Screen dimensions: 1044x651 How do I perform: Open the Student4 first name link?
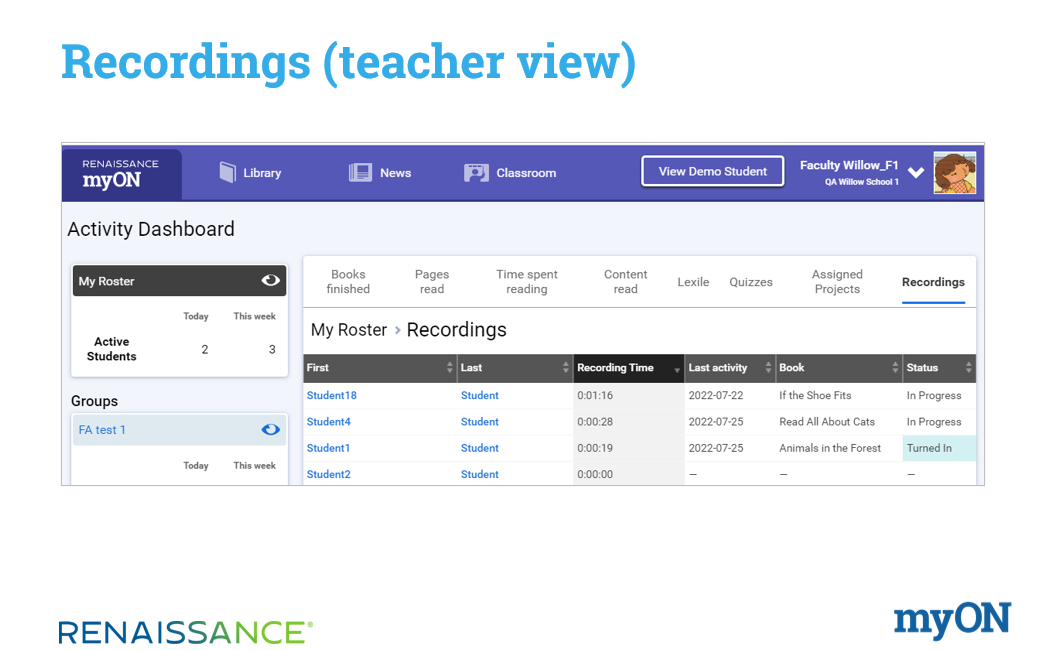[x=328, y=422]
